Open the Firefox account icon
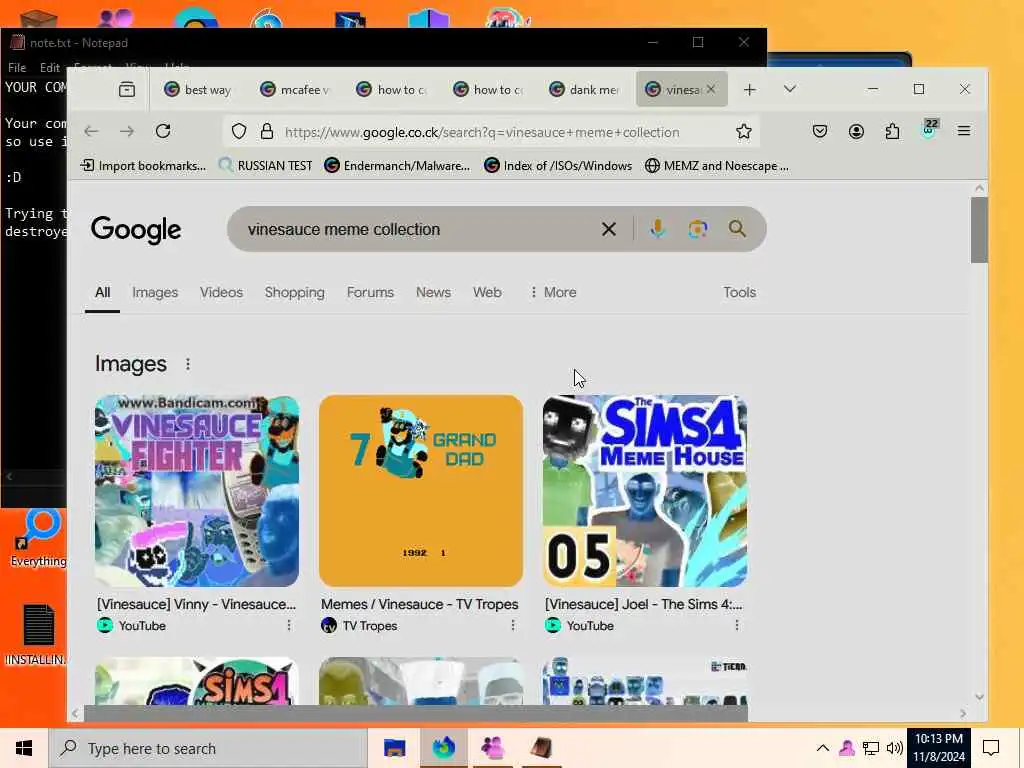 pyautogui.click(x=856, y=131)
